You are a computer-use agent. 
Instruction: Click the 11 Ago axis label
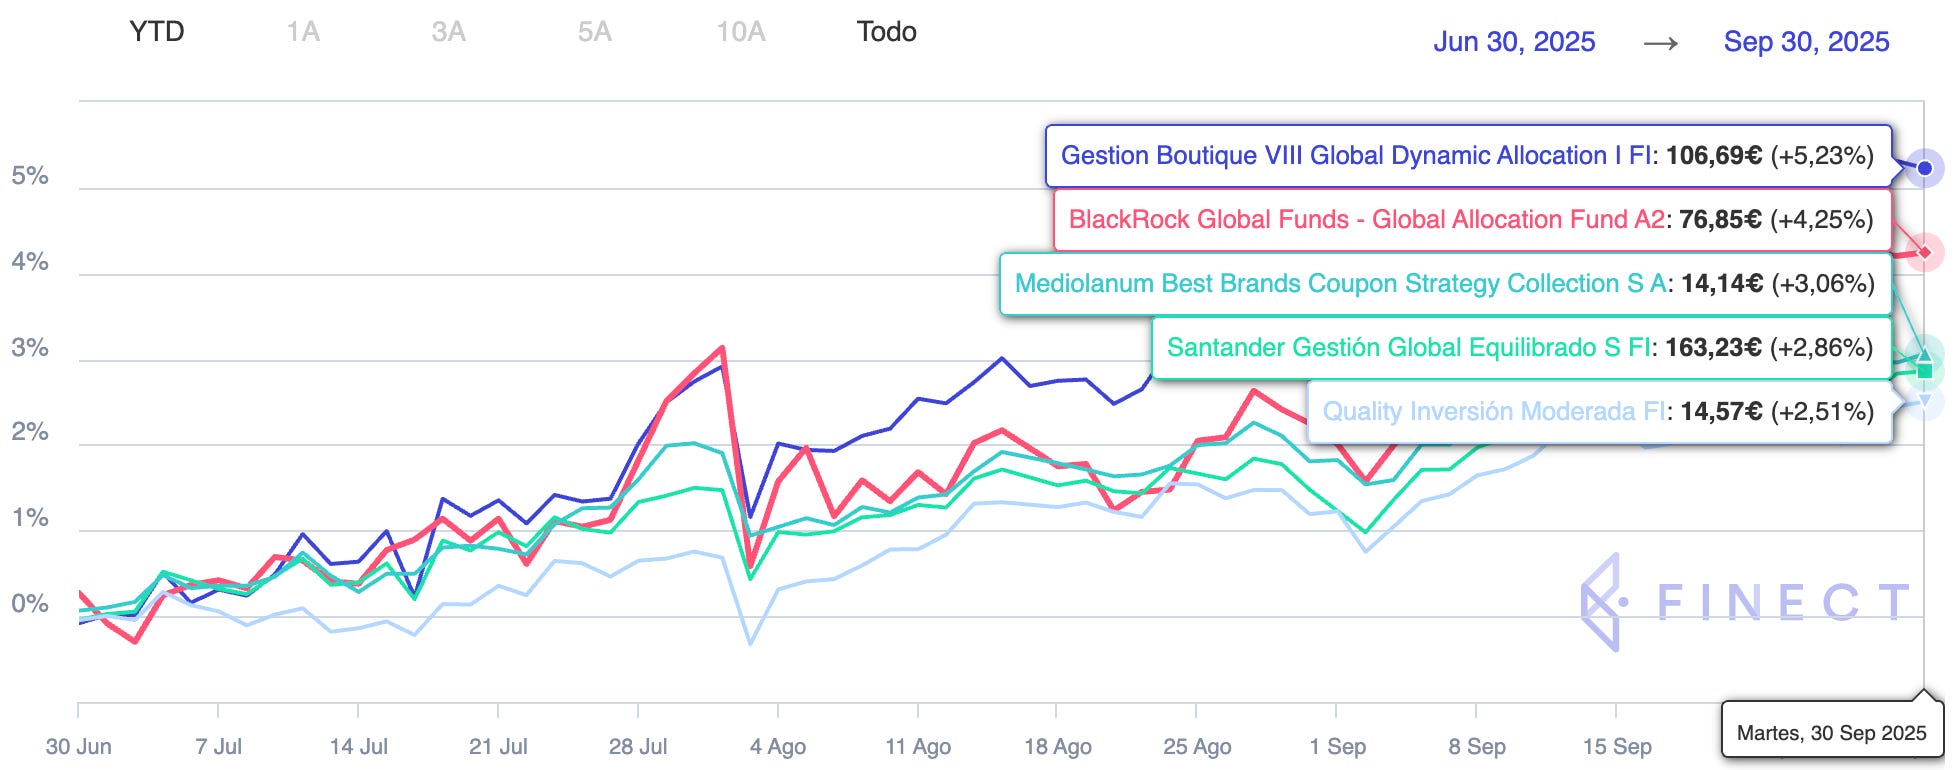tap(918, 747)
